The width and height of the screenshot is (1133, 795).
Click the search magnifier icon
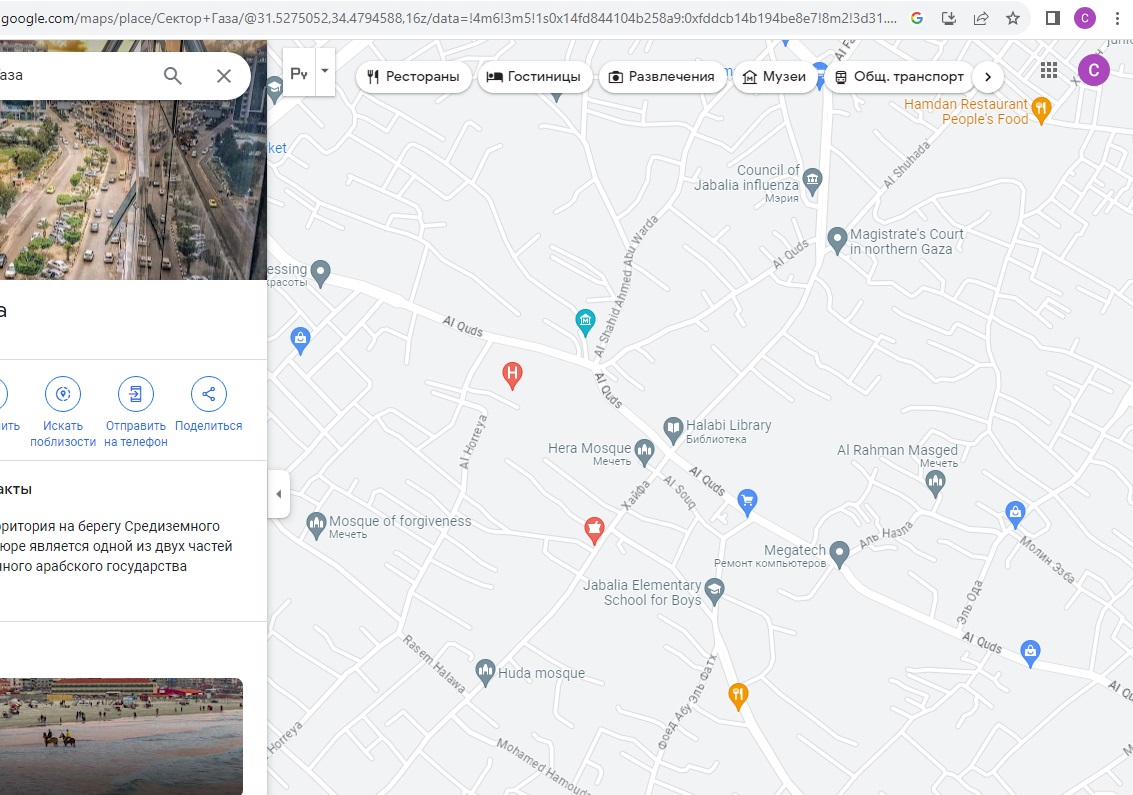pyautogui.click(x=173, y=75)
